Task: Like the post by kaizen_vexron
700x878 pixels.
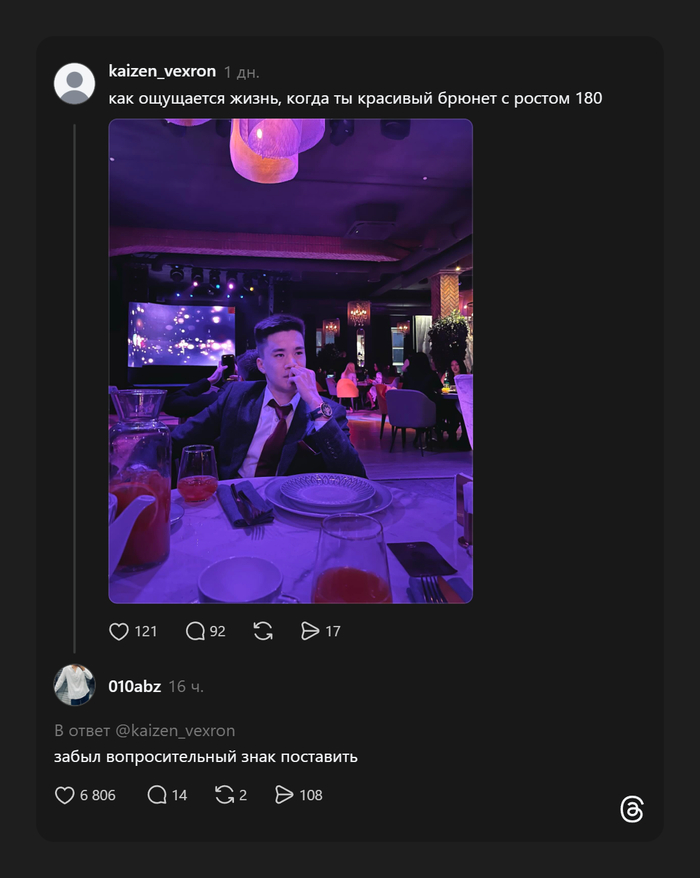Action: 119,631
